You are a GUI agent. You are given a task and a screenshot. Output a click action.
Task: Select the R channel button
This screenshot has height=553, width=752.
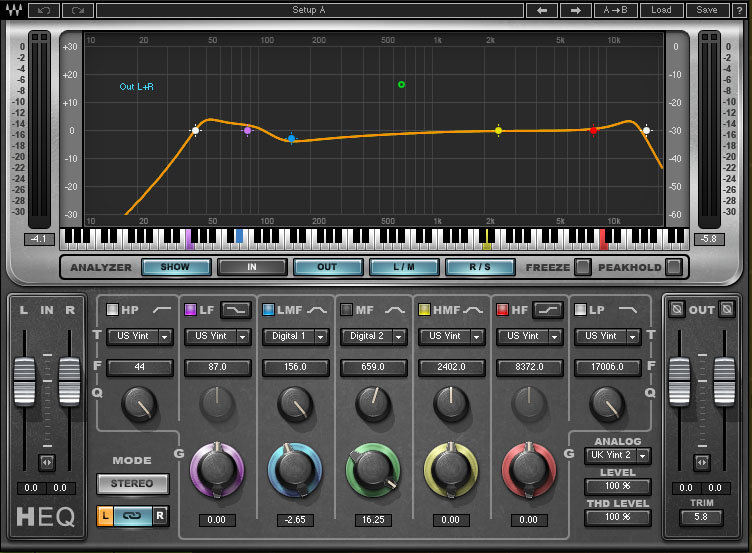(160, 516)
